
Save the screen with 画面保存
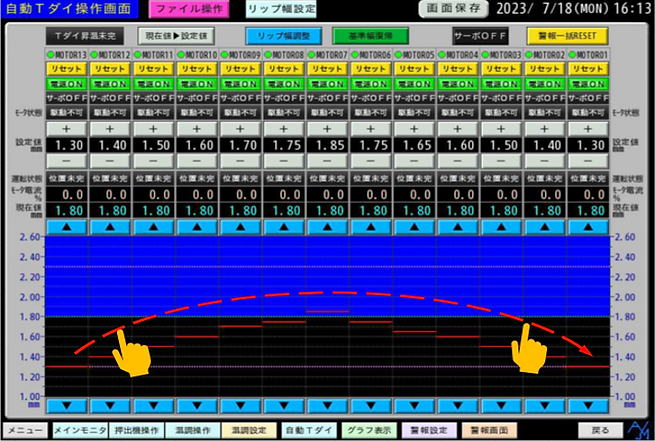tap(453, 9)
